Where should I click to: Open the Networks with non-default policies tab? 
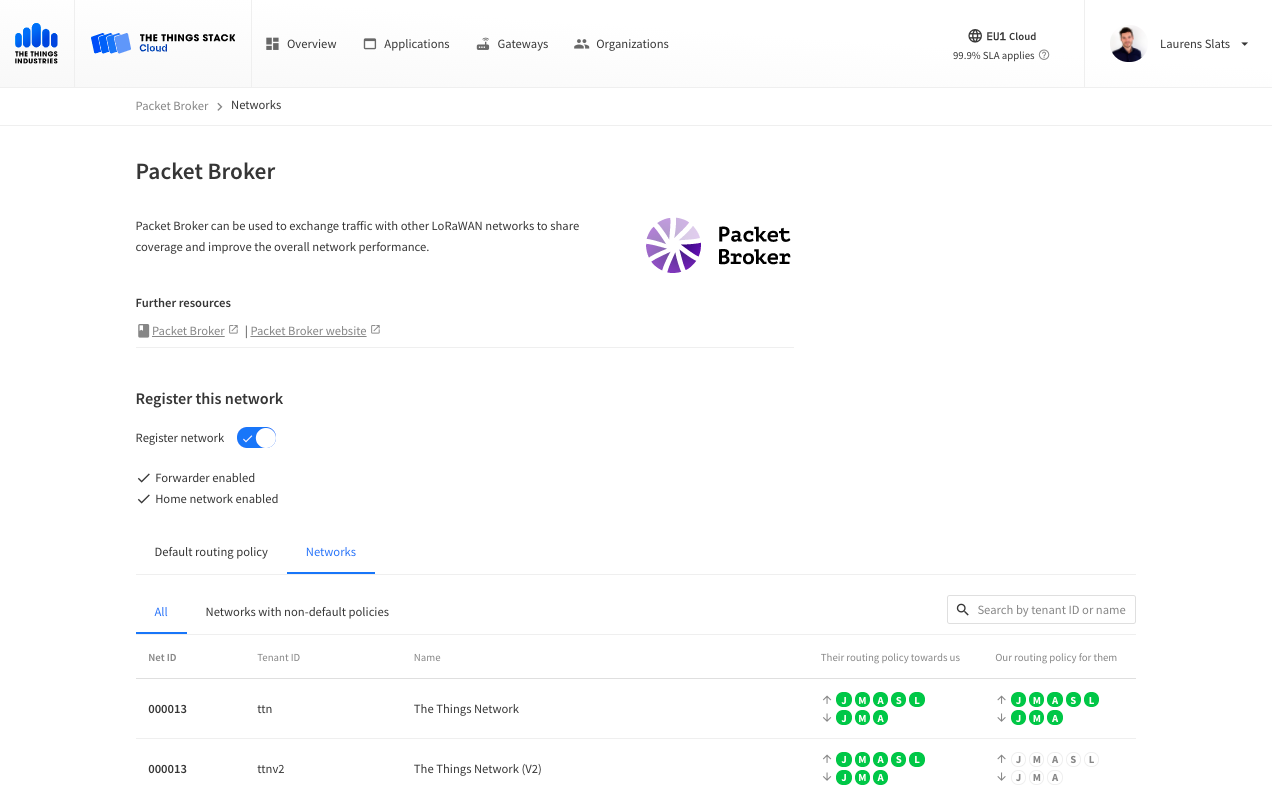pos(297,611)
